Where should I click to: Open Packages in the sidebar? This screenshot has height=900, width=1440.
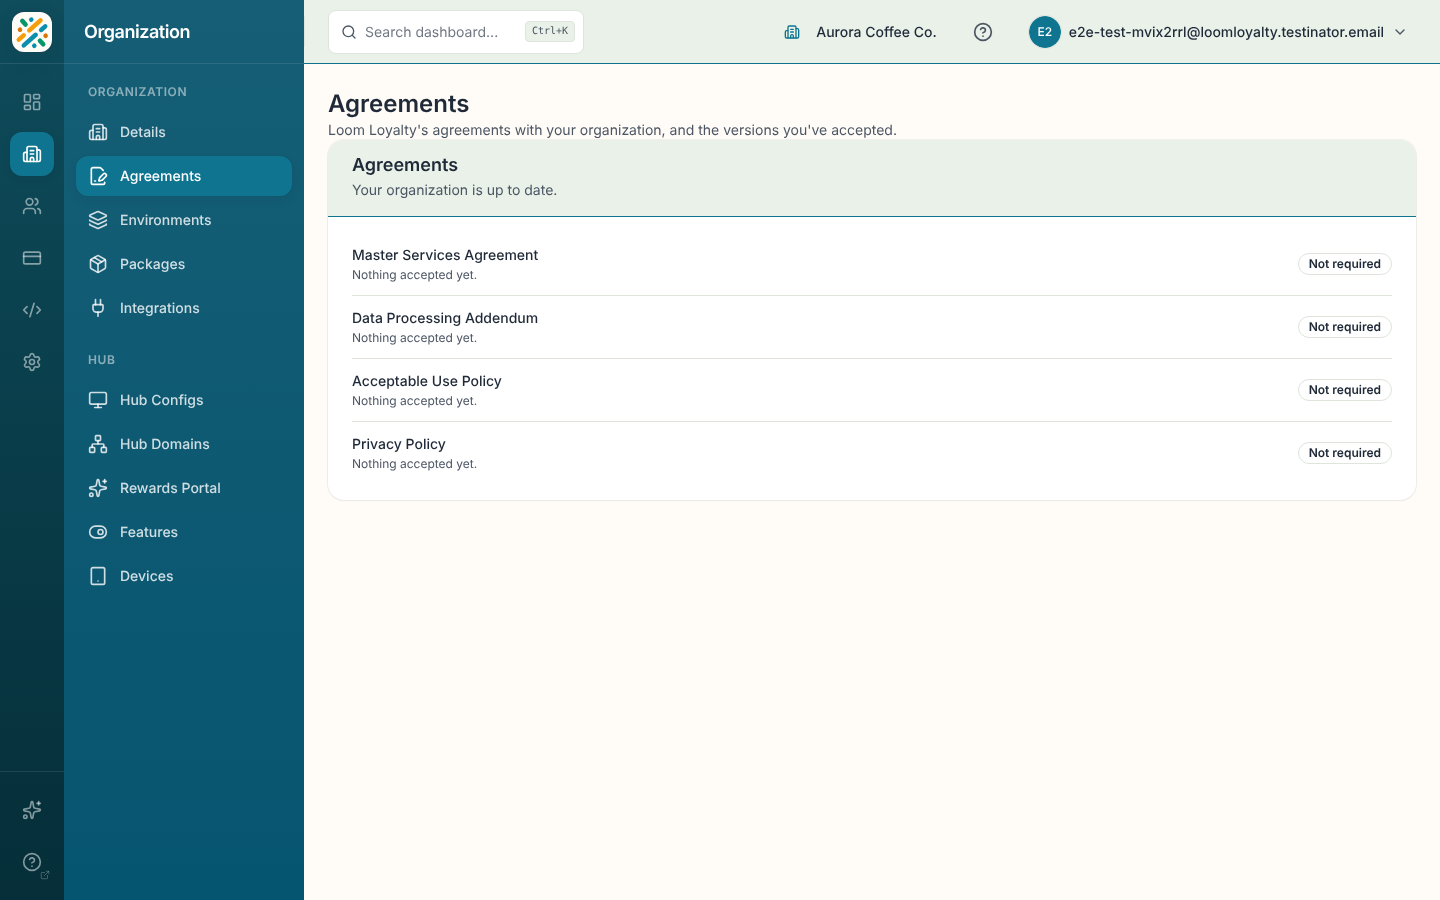tap(184, 264)
